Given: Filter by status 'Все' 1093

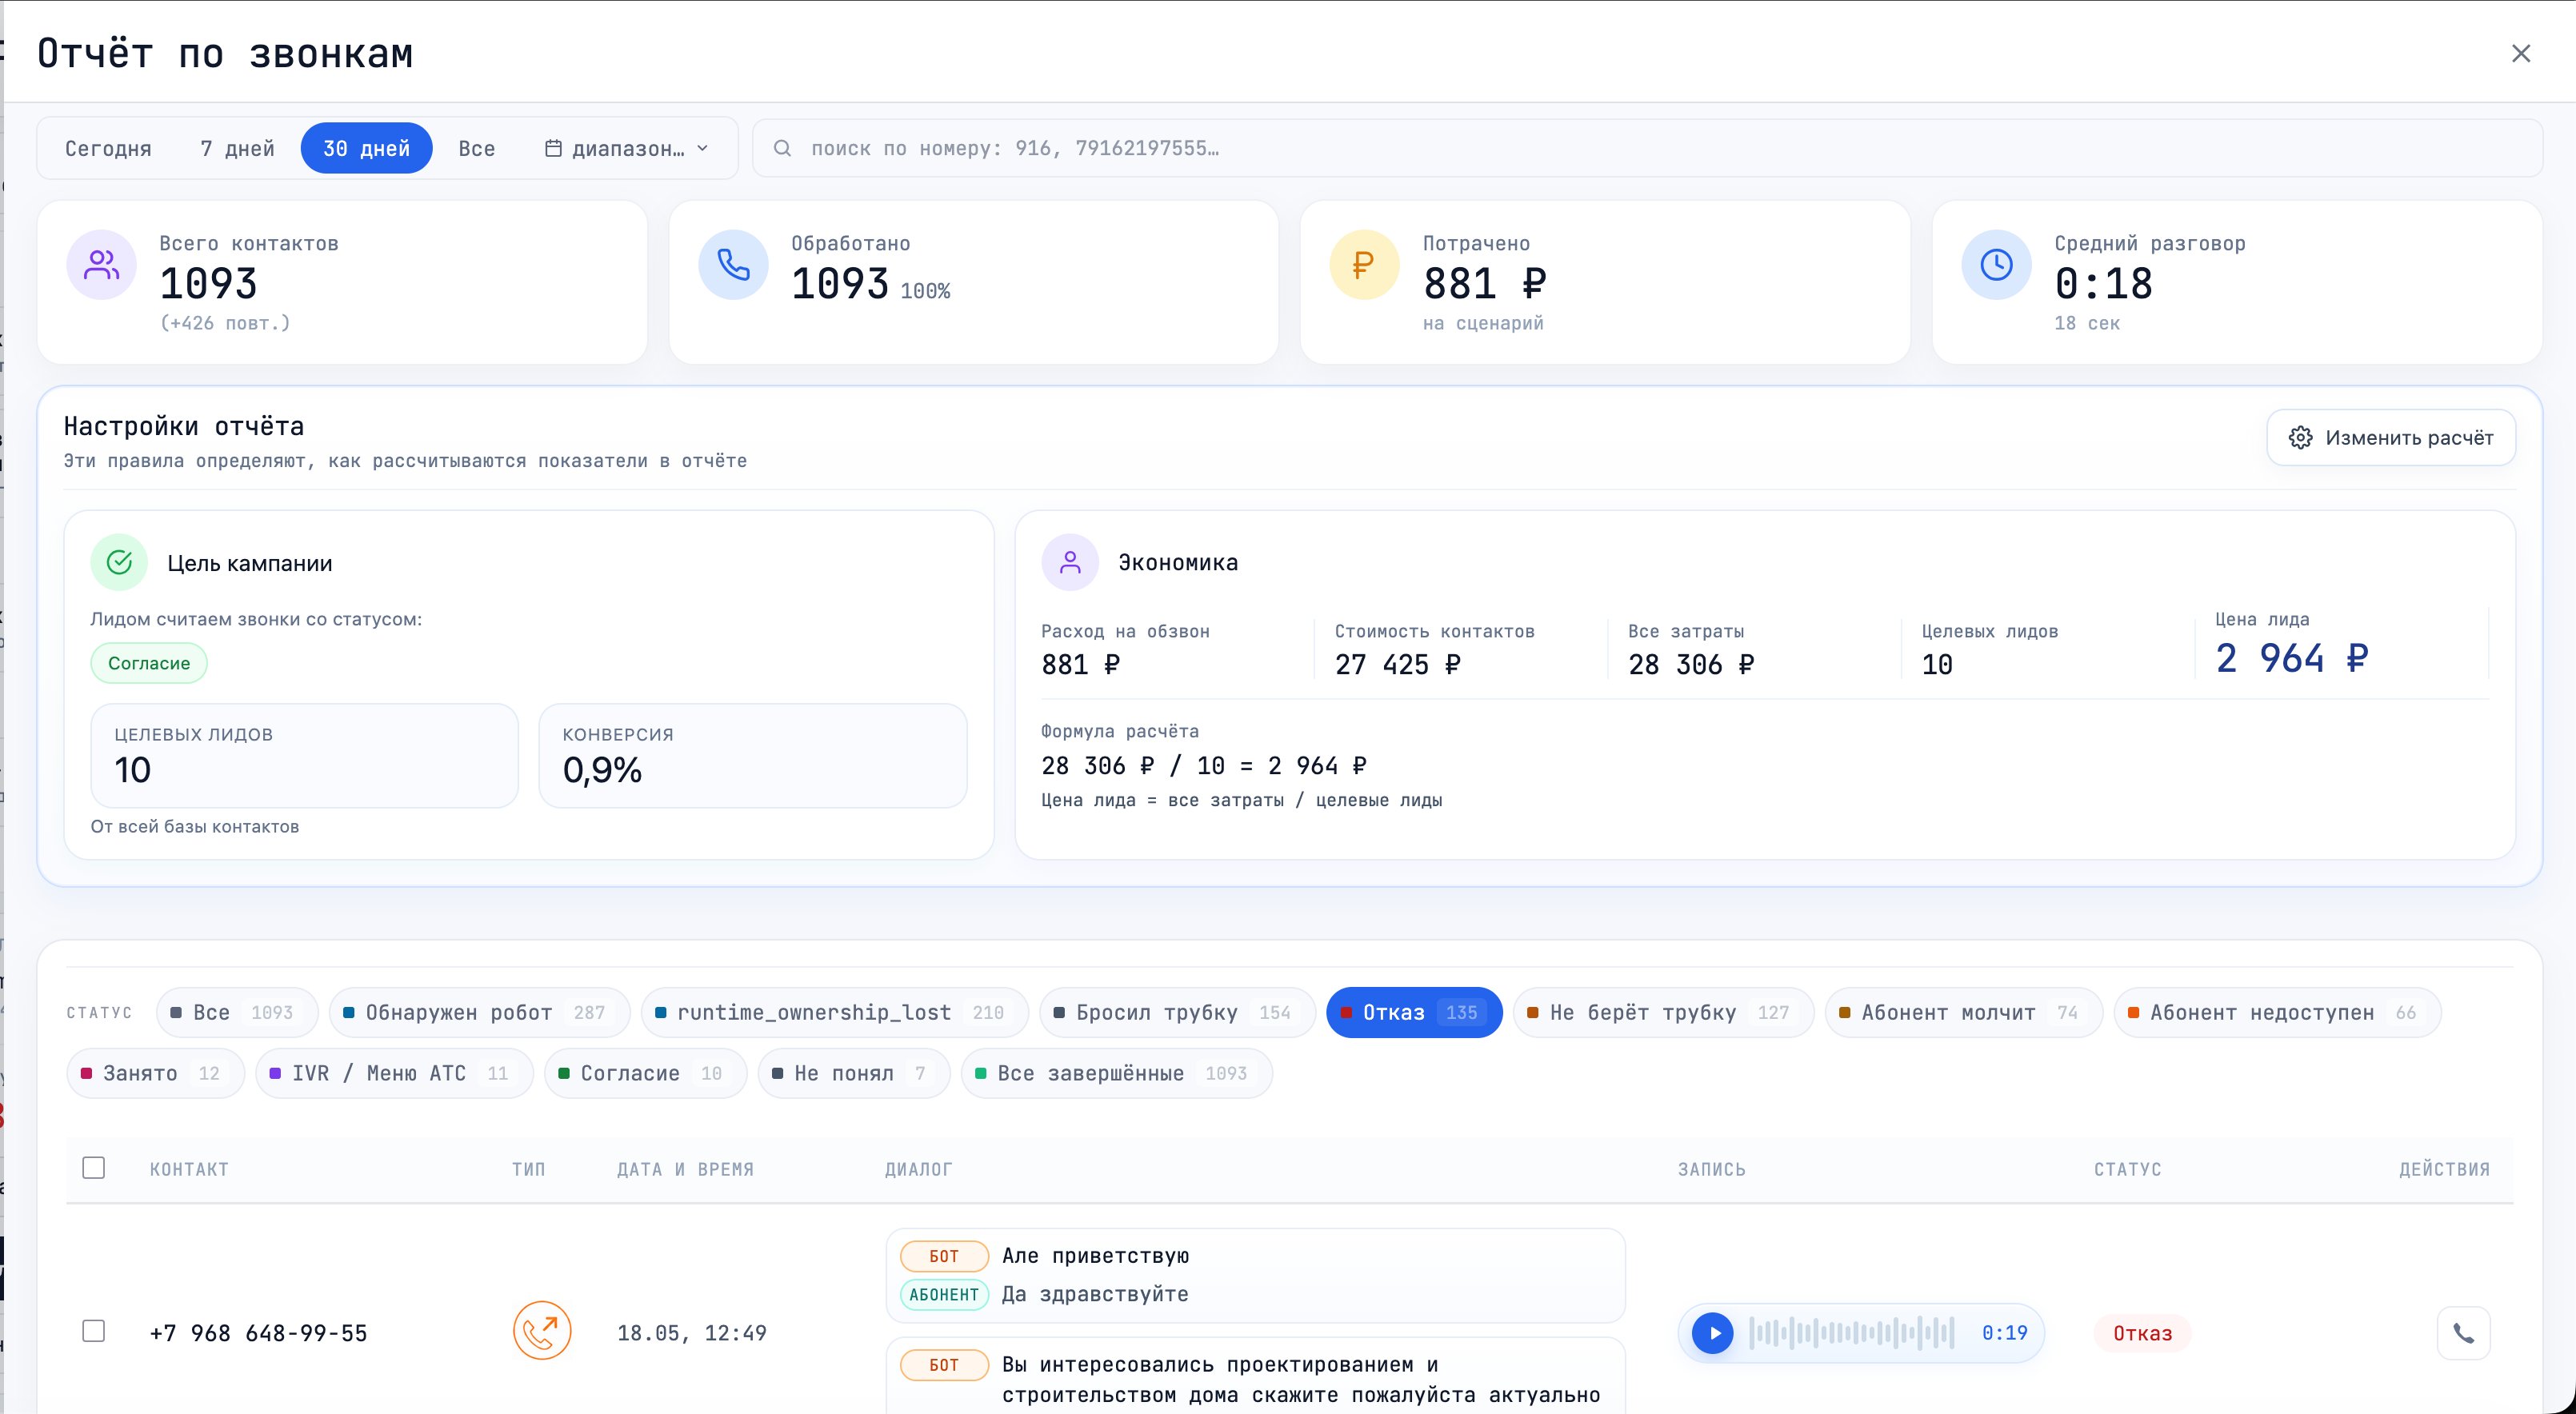Looking at the screenshot, I should click(x=237, y=1012).
